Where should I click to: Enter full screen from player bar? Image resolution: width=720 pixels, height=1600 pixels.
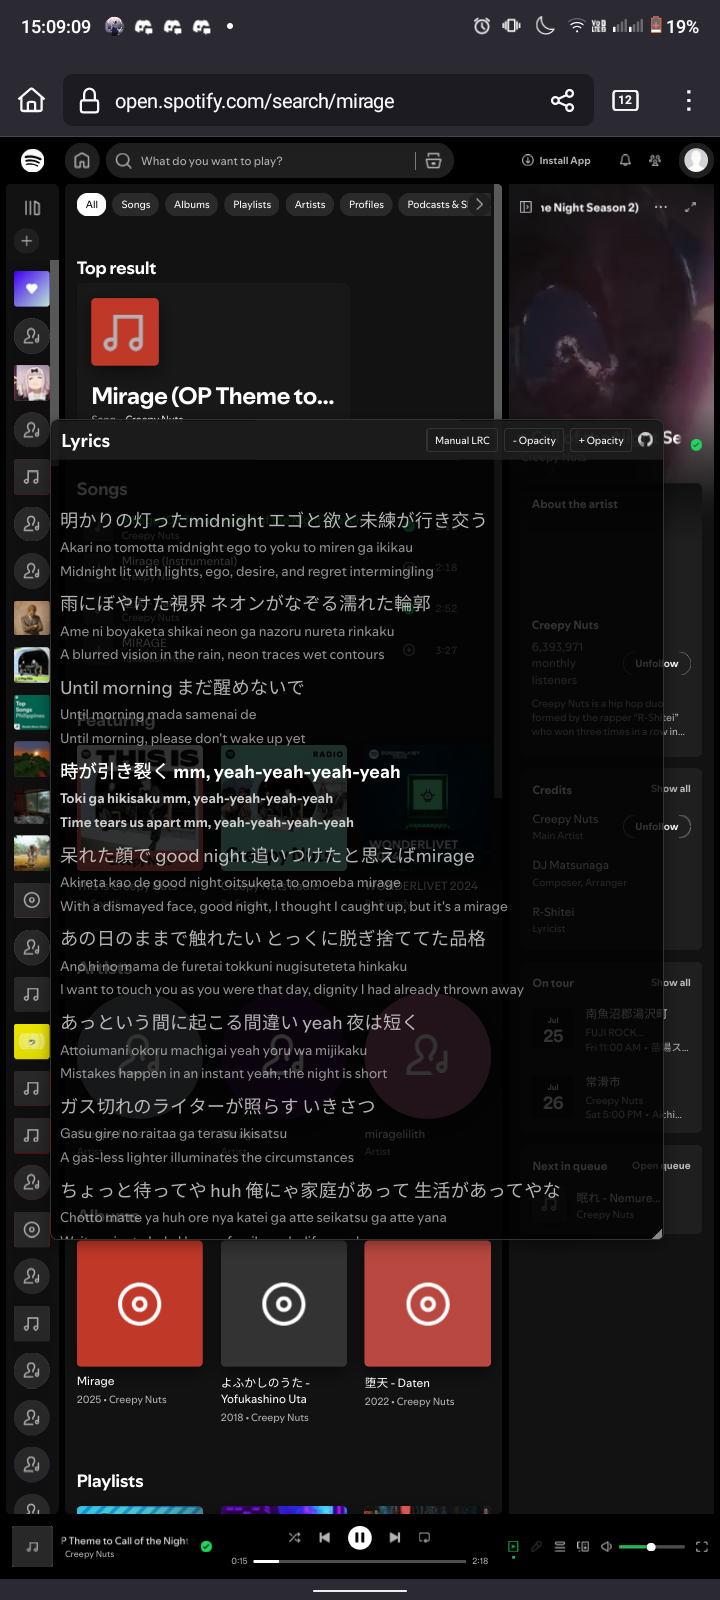pyautogui.click(x=702, y=1547)
